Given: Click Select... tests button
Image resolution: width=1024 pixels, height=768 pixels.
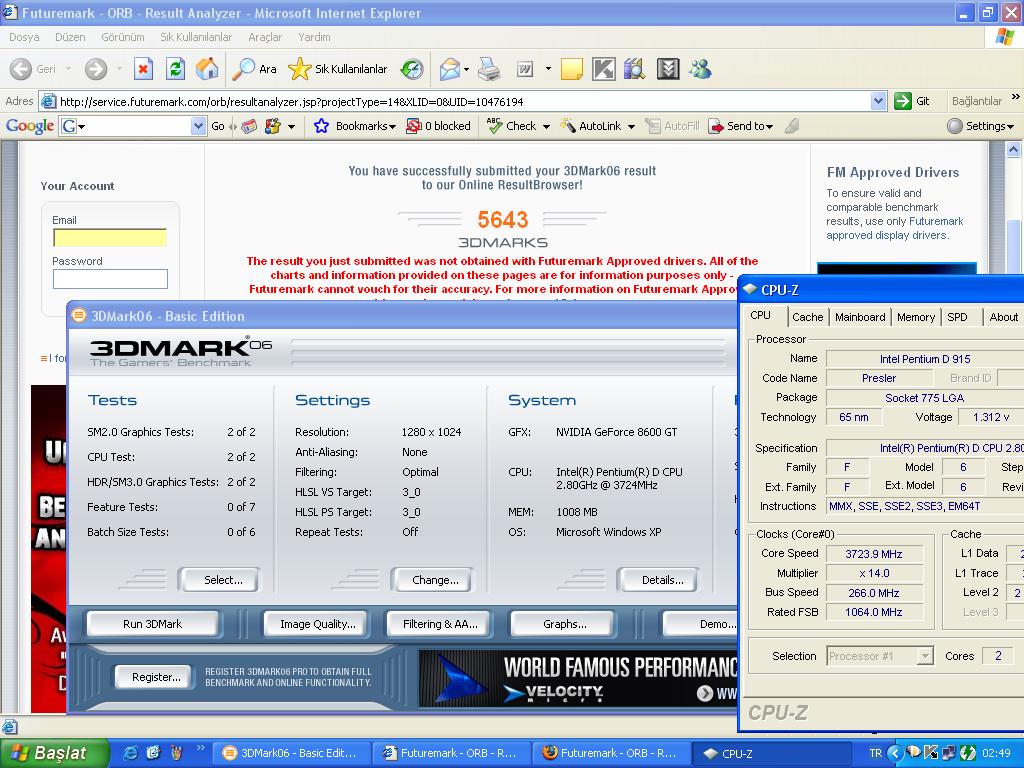Looking at the screenshot, I should click(223, 580).
